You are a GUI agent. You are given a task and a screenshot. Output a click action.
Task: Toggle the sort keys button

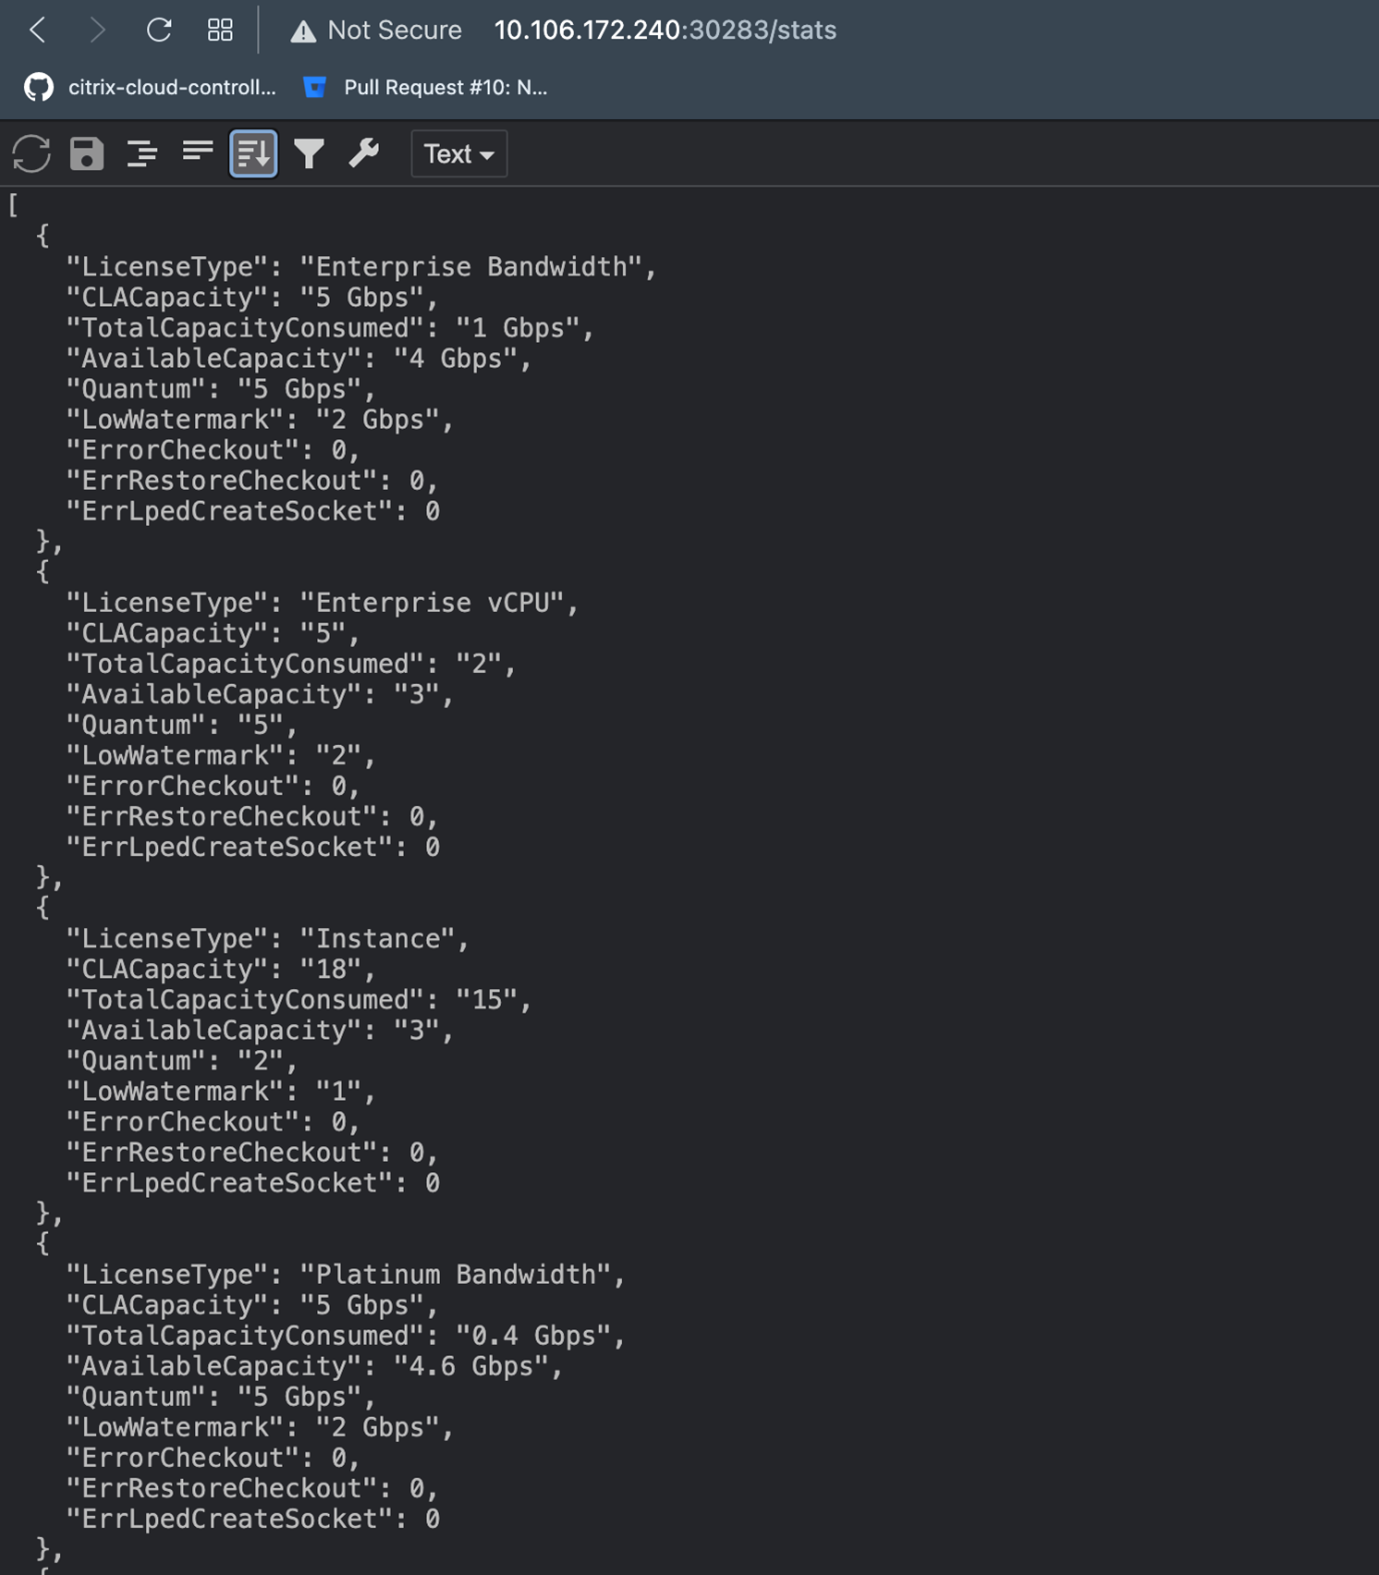[x=253, y=154]
